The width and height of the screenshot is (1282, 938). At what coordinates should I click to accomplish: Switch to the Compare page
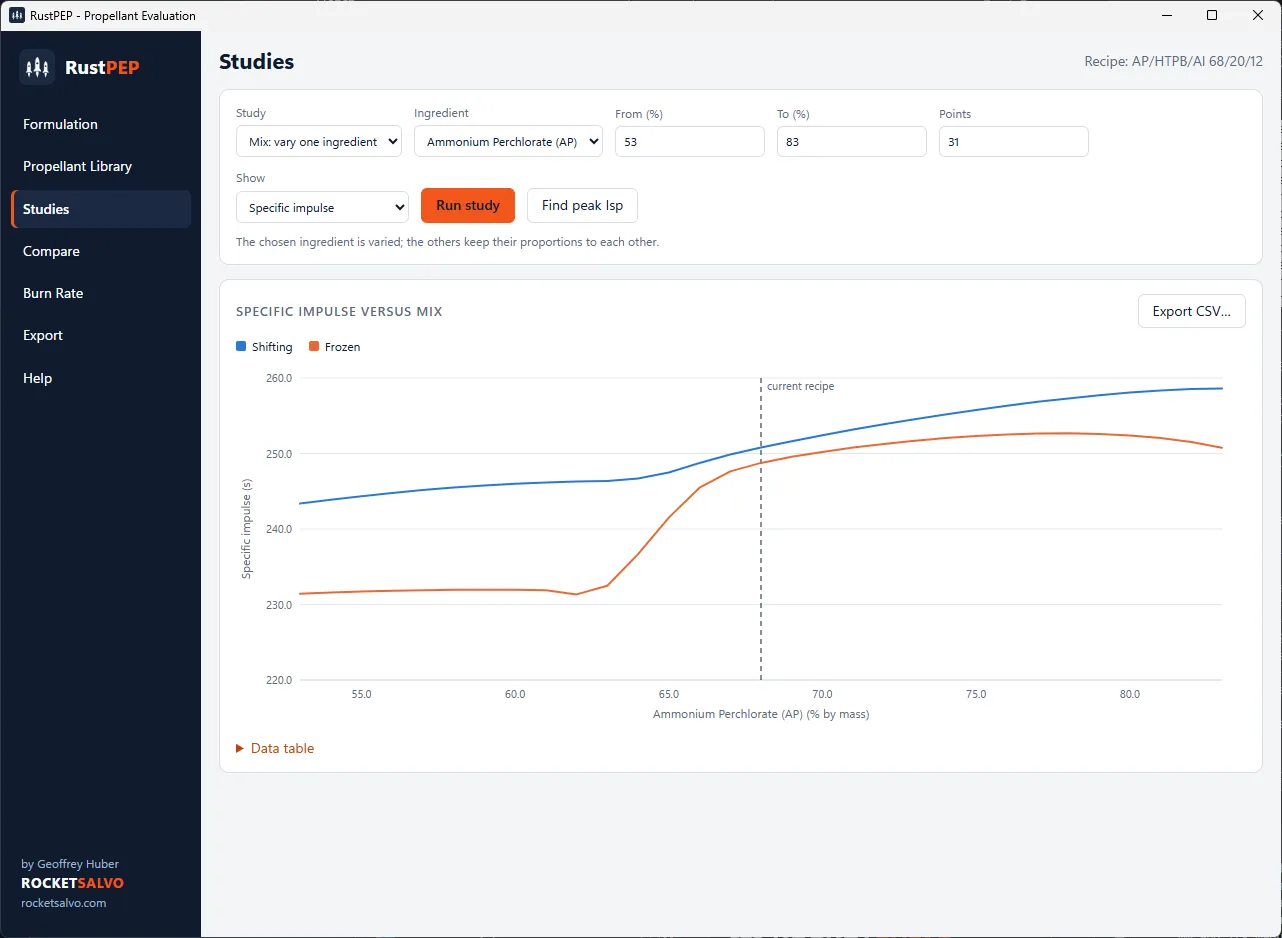pyautogui.click(x=100, y=251)
